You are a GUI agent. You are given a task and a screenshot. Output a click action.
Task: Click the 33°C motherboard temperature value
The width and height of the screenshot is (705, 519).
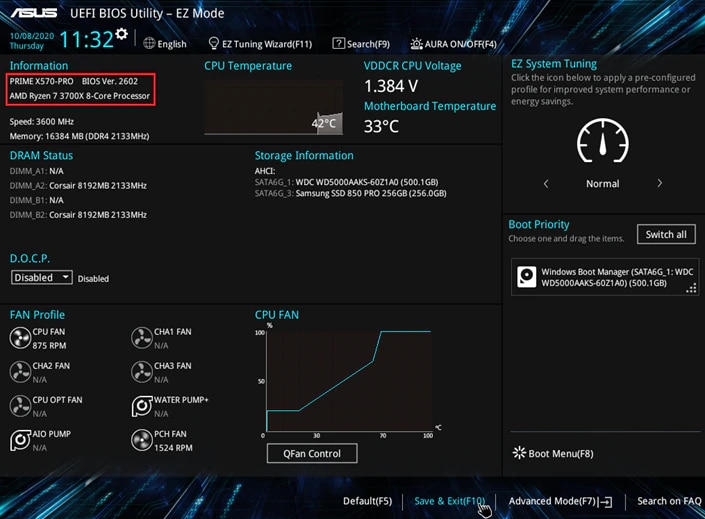click(x=381, y=126)
